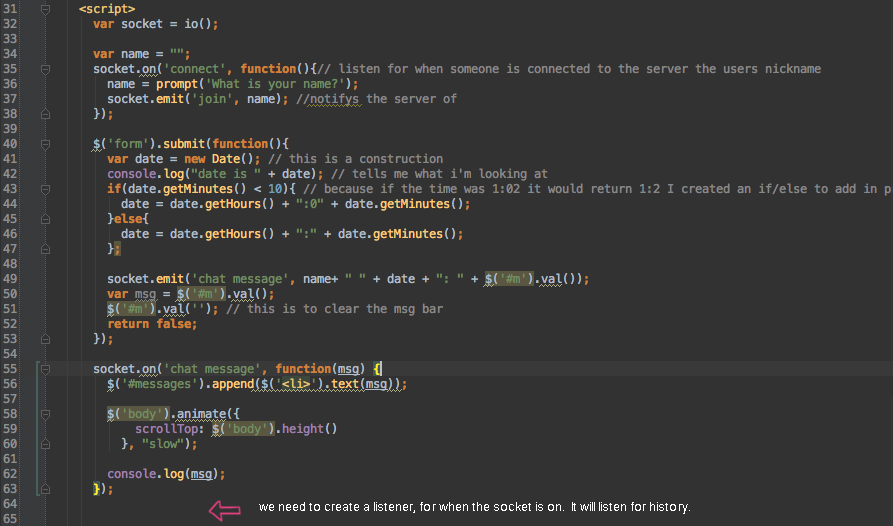Click the comment text "tells me what i'm looking at"

click(x=439, y=174)
